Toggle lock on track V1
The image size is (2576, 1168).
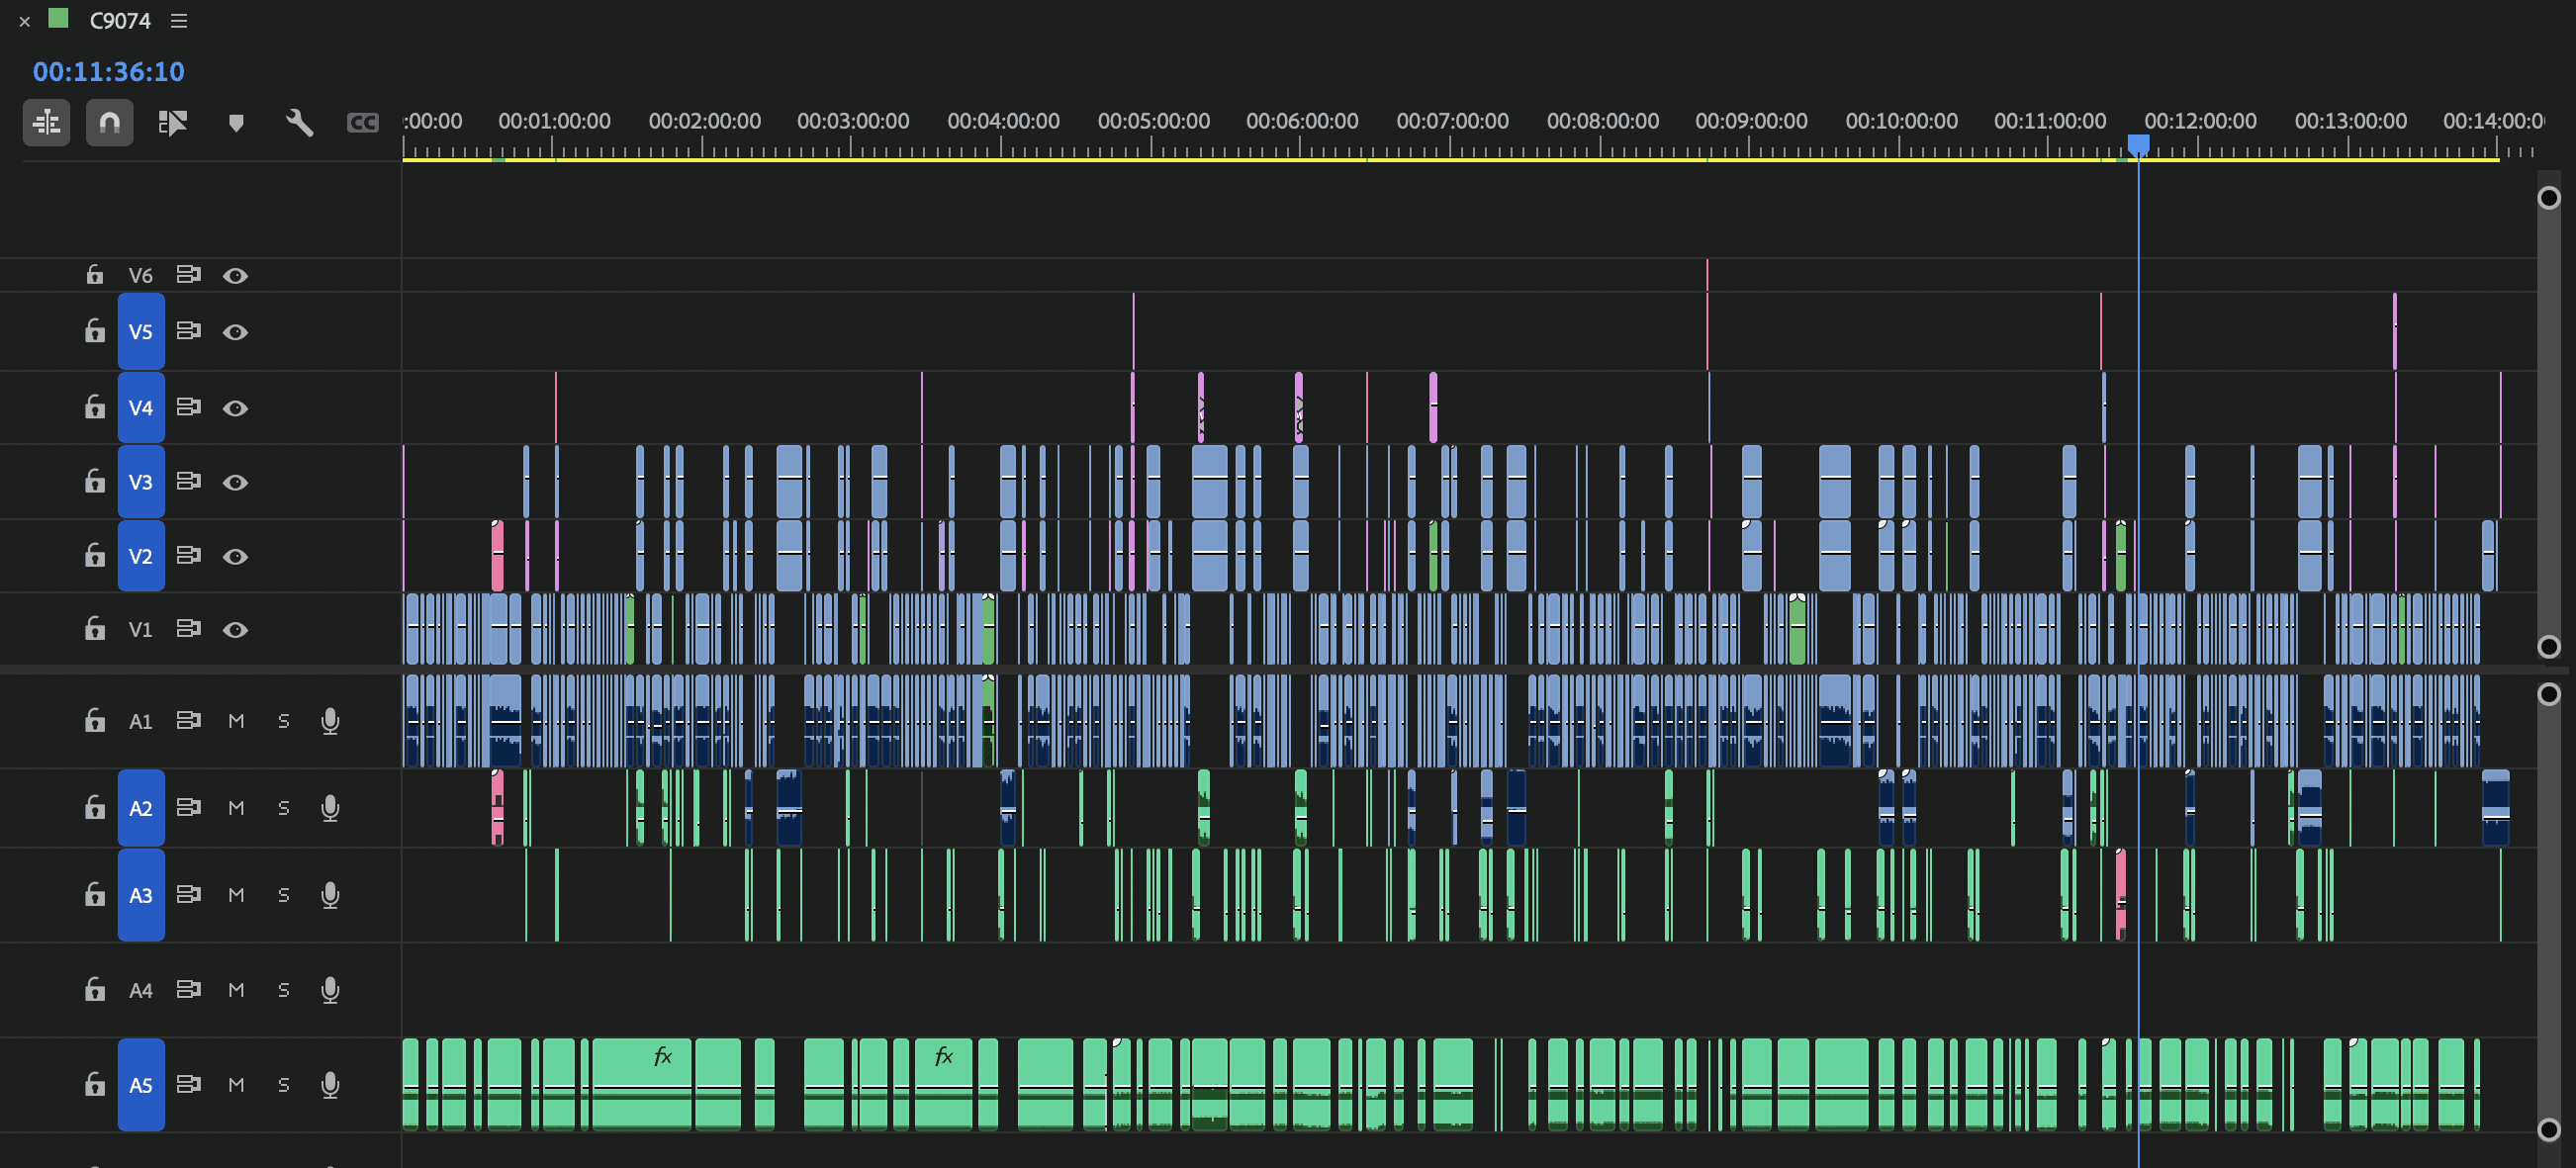[x=95, y=629]
